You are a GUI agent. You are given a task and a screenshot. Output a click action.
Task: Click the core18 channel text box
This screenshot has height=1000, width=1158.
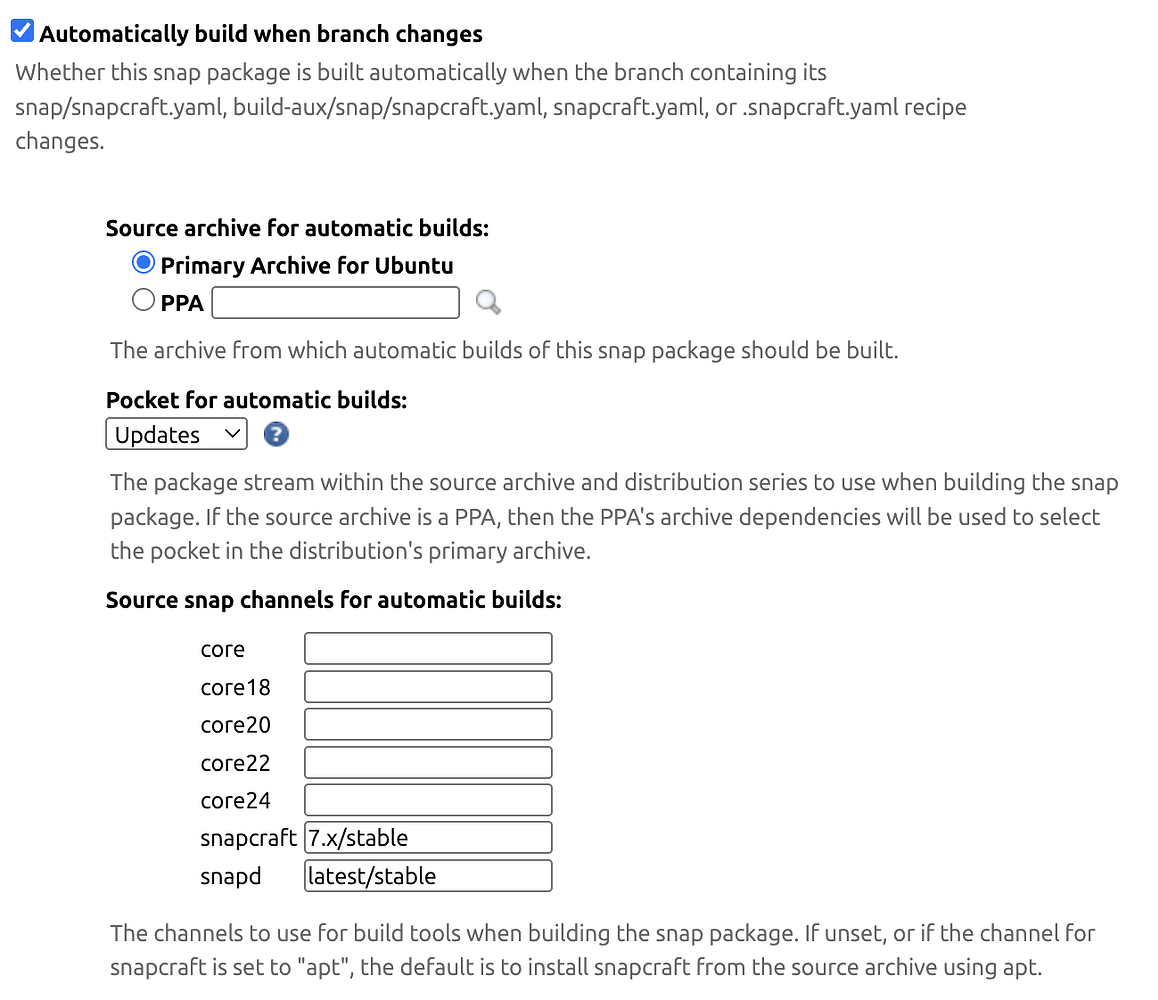pyautogui.click(x=428, y=686)
